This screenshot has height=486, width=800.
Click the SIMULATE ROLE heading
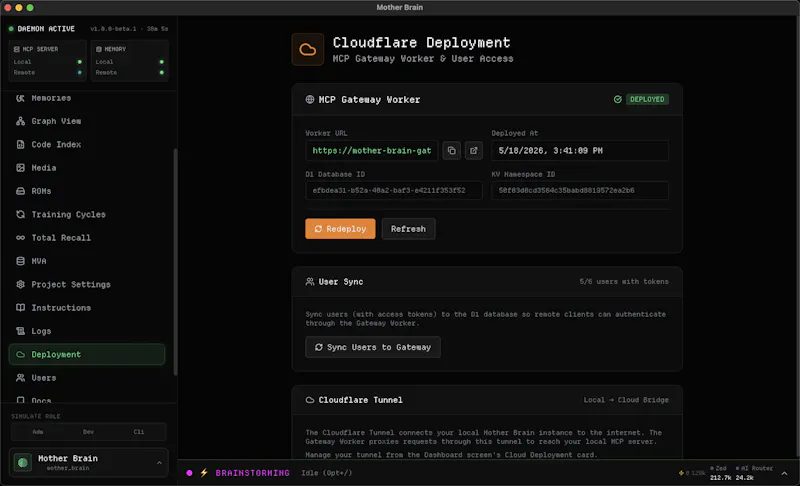point(36,416)
